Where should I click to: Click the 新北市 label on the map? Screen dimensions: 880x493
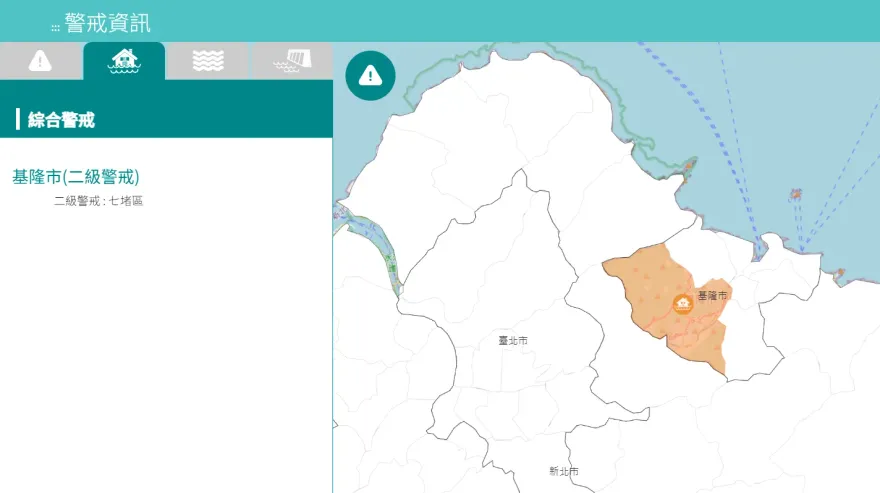pos(564,471)
